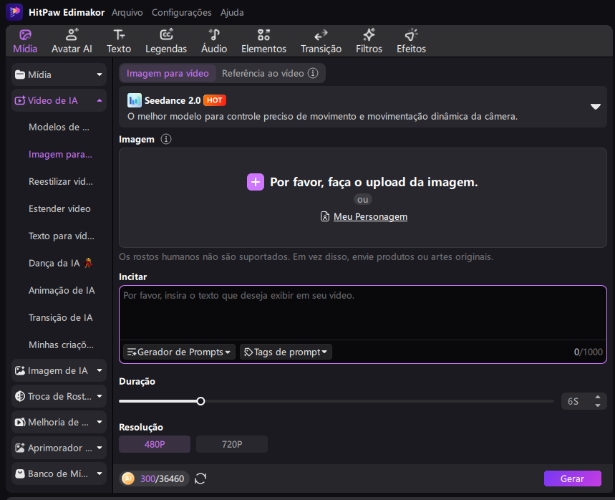Open Texto para víd... sidebar item
The height and width of the screenshot is (500, 615).
(61, 236)
